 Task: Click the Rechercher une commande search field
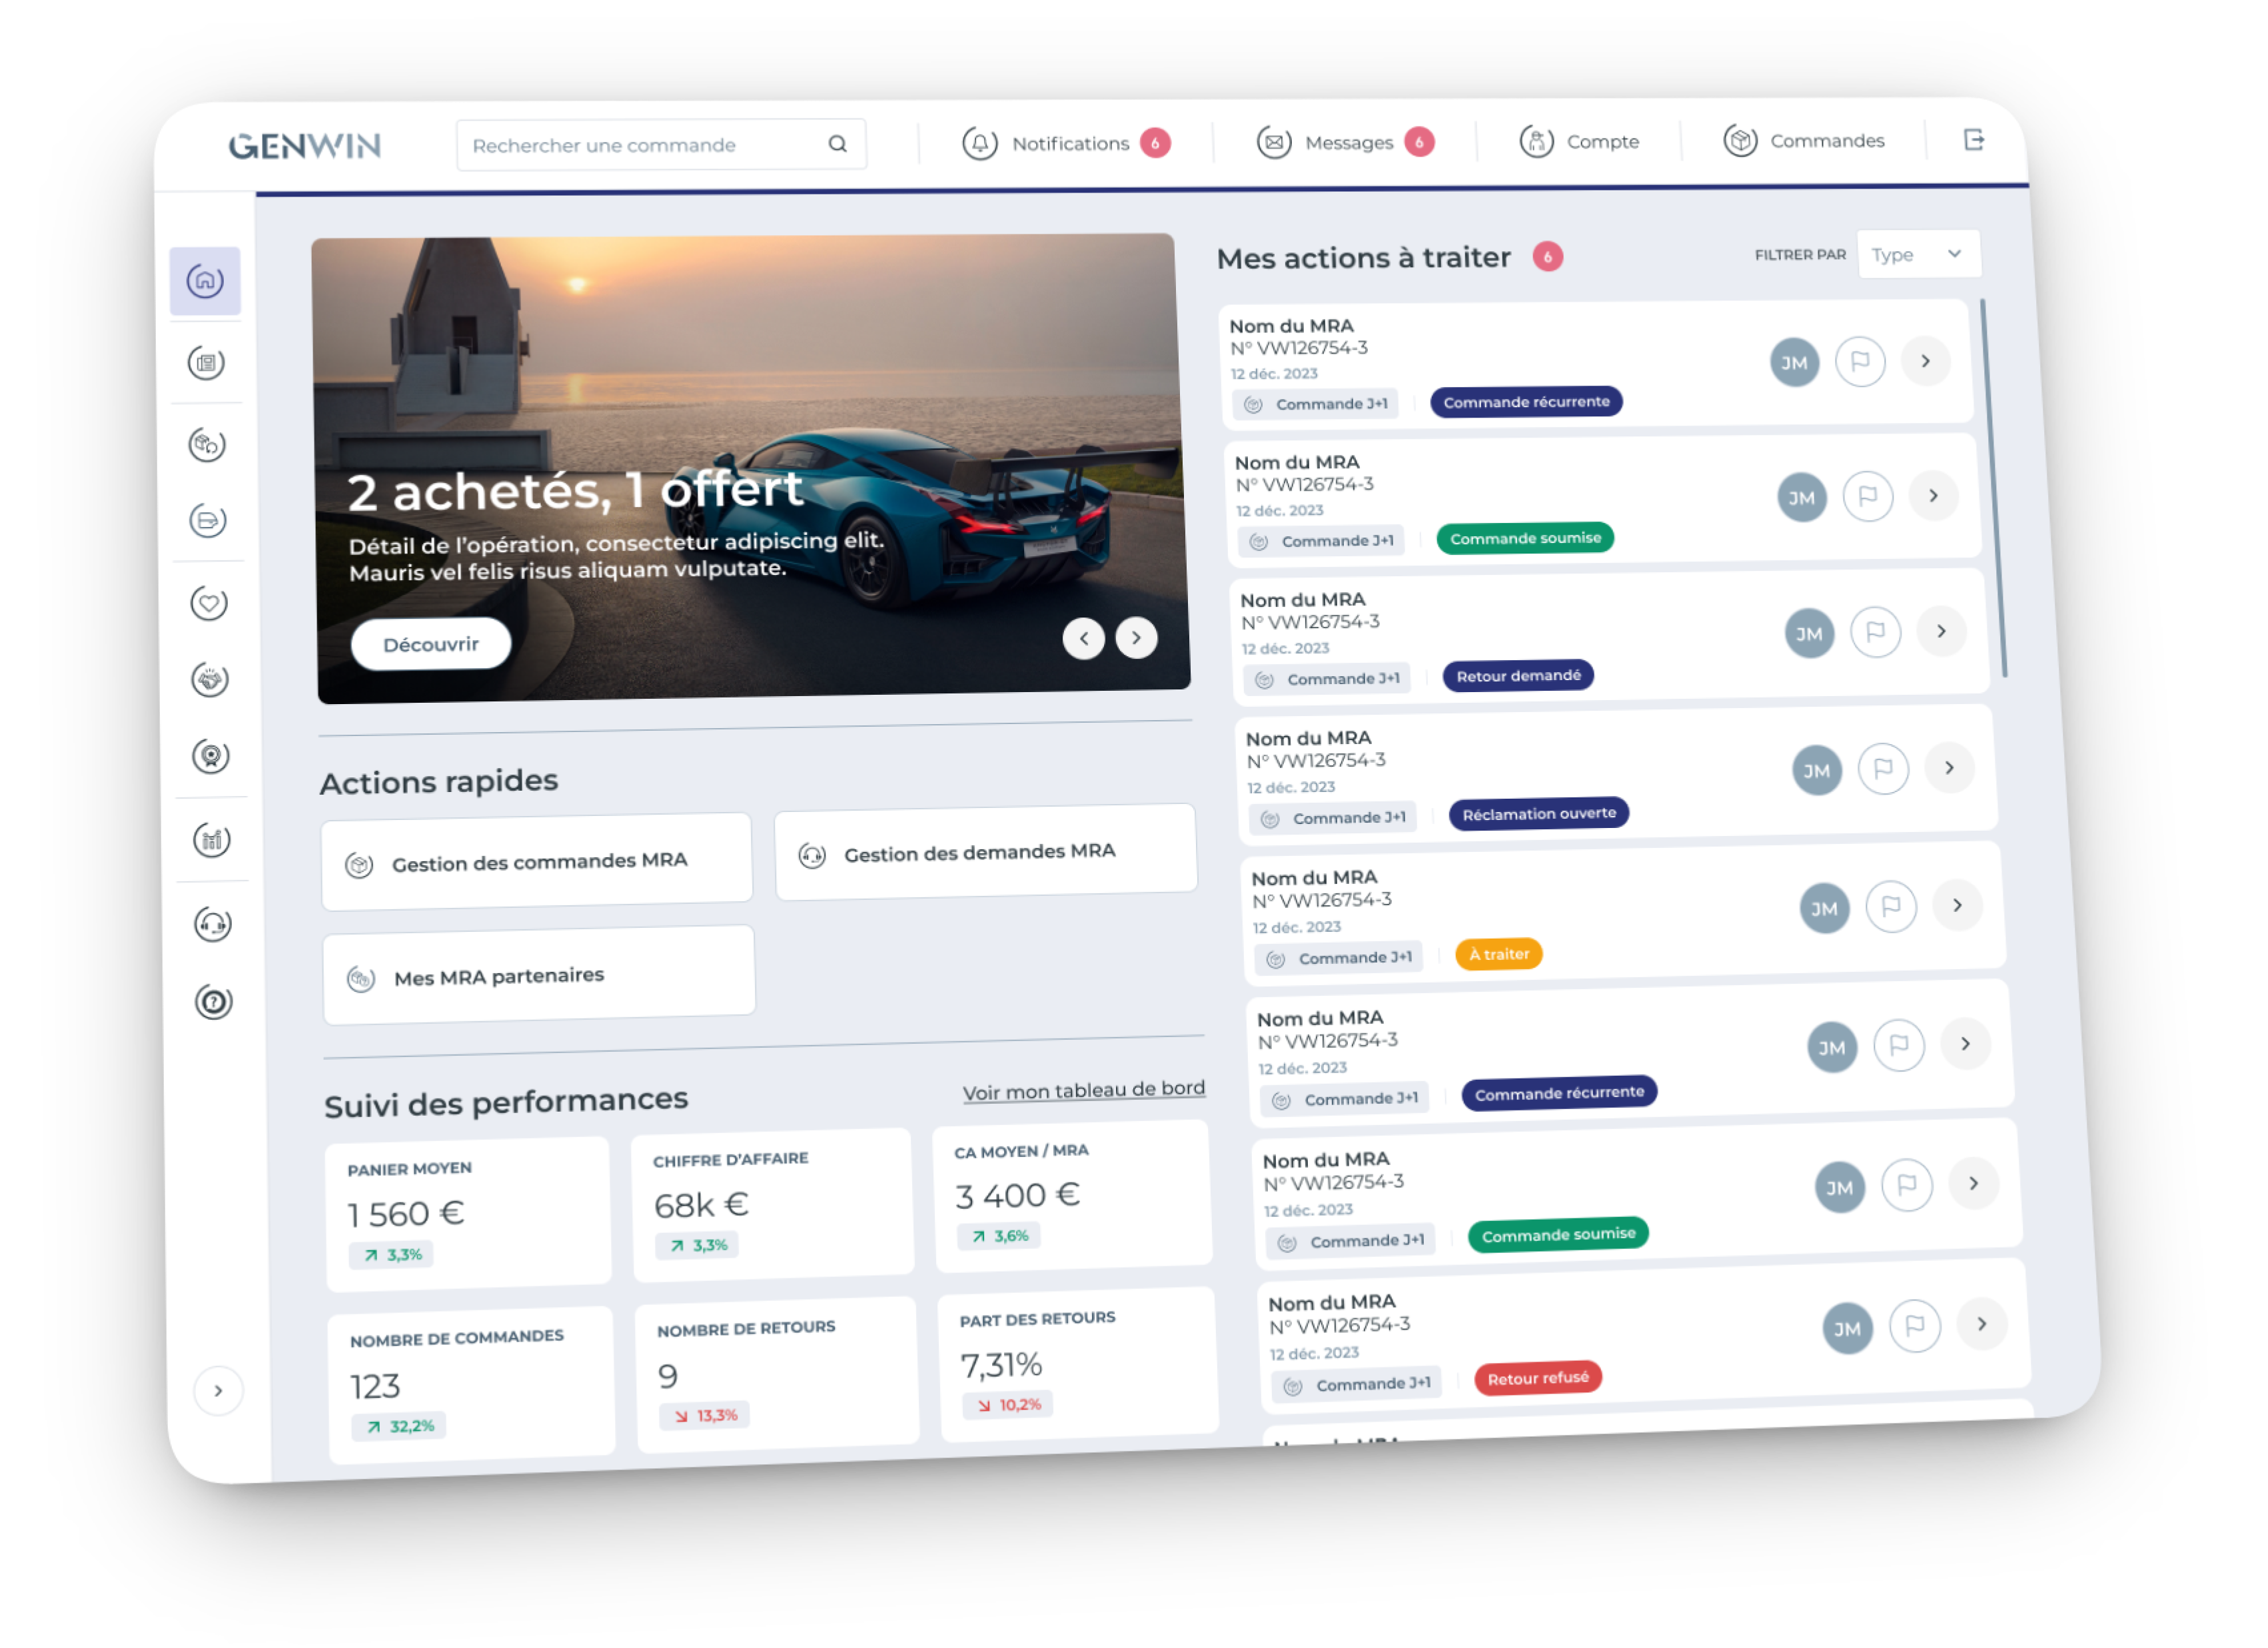pos(661,145)
